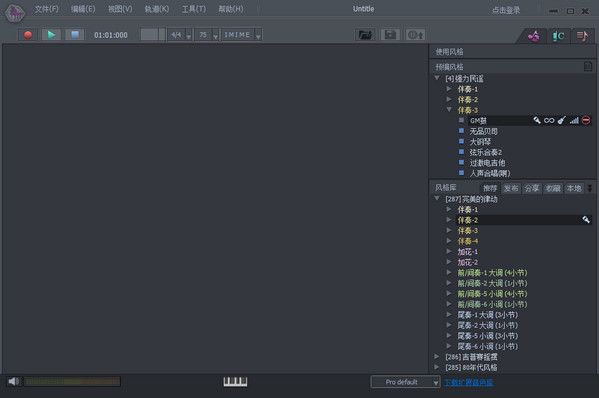Stop playback with the blue stop button
This screenshot has width=599, height=398.
pyautogui.click(x=75, y=35)
